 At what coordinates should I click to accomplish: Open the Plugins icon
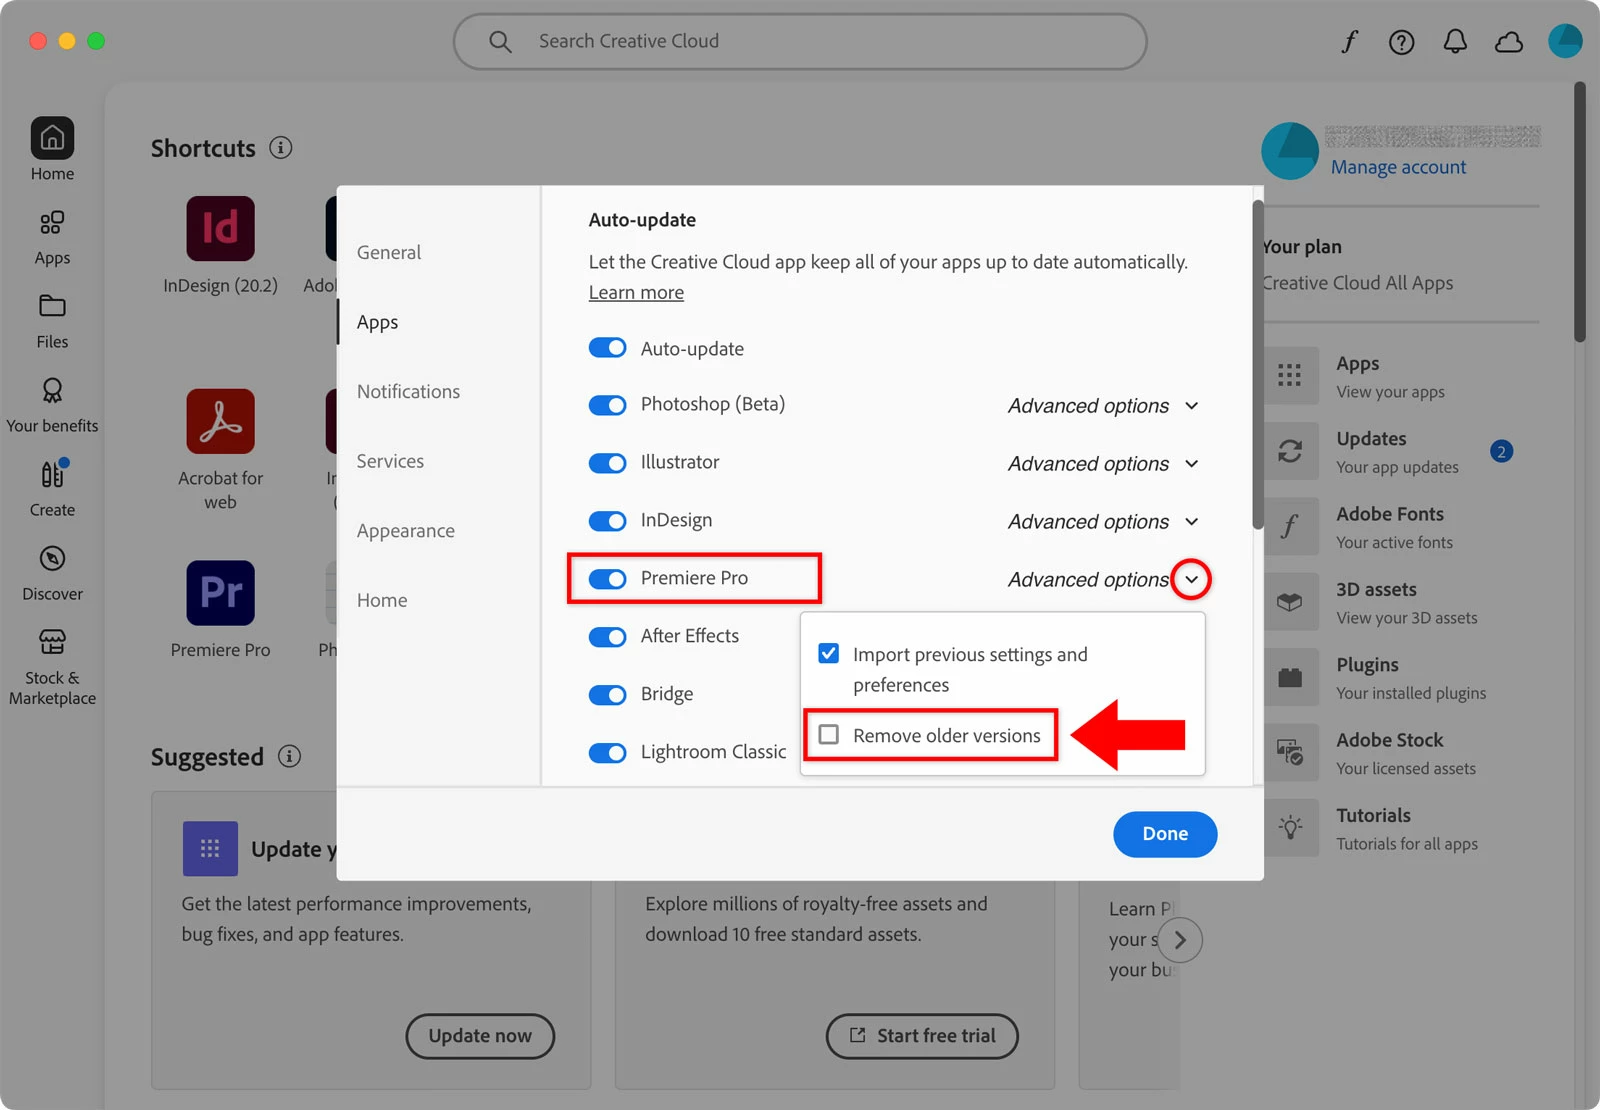[1290, 677]
